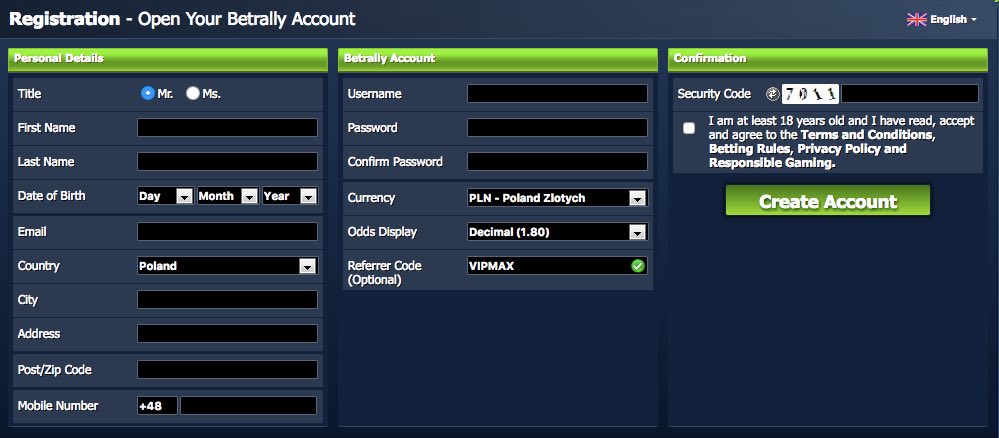Screen dimensions: 999x438
Task: Click the Security Code label
Action: click(714, 94)
